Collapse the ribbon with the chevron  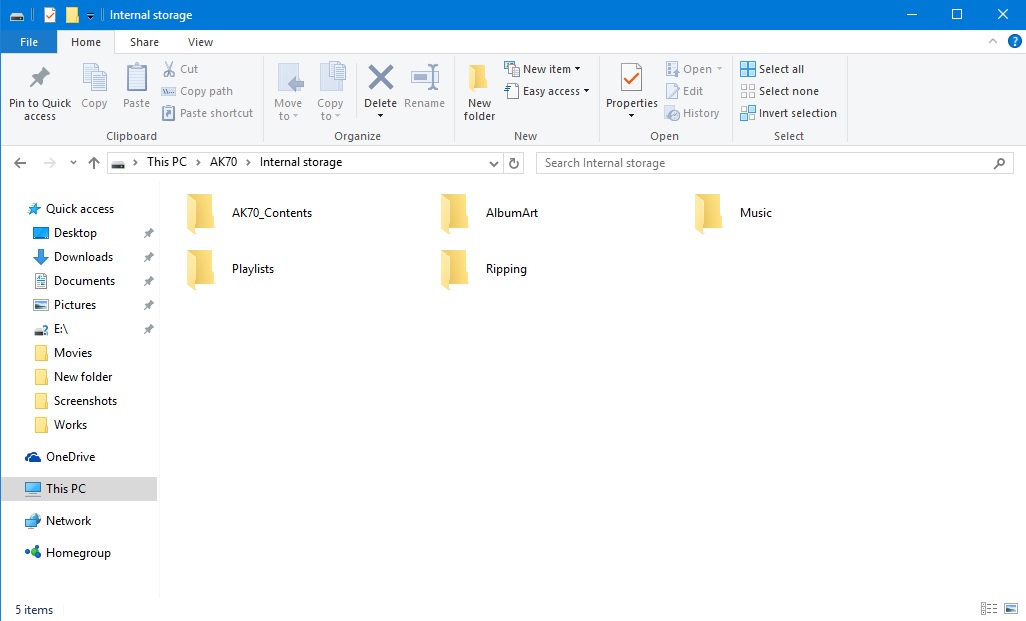993,41
